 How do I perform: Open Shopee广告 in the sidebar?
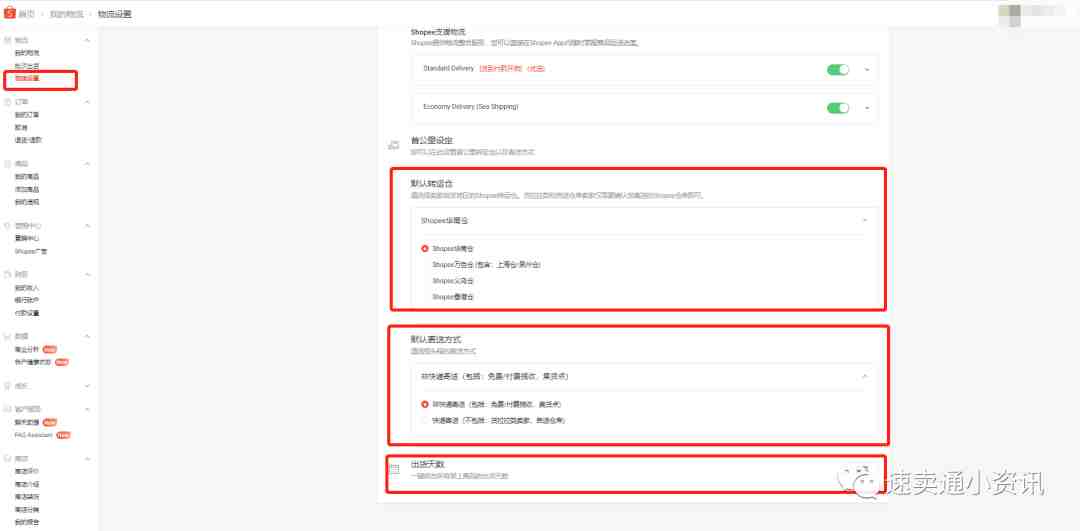click(x=31, y=251)
